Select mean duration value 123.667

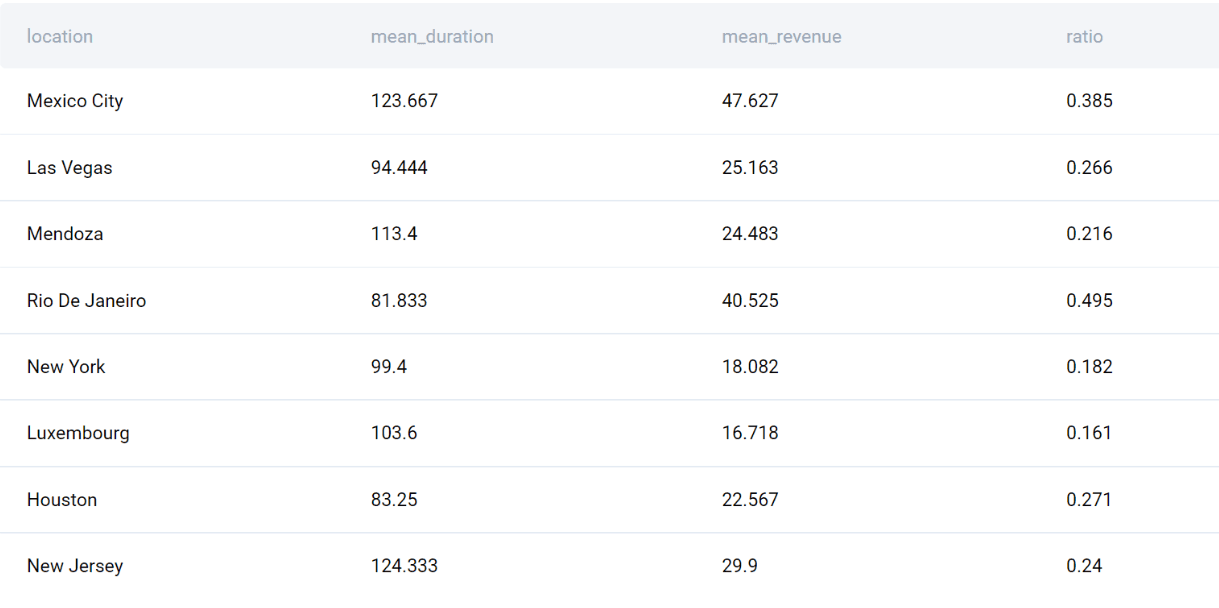(x=404, y=101)
